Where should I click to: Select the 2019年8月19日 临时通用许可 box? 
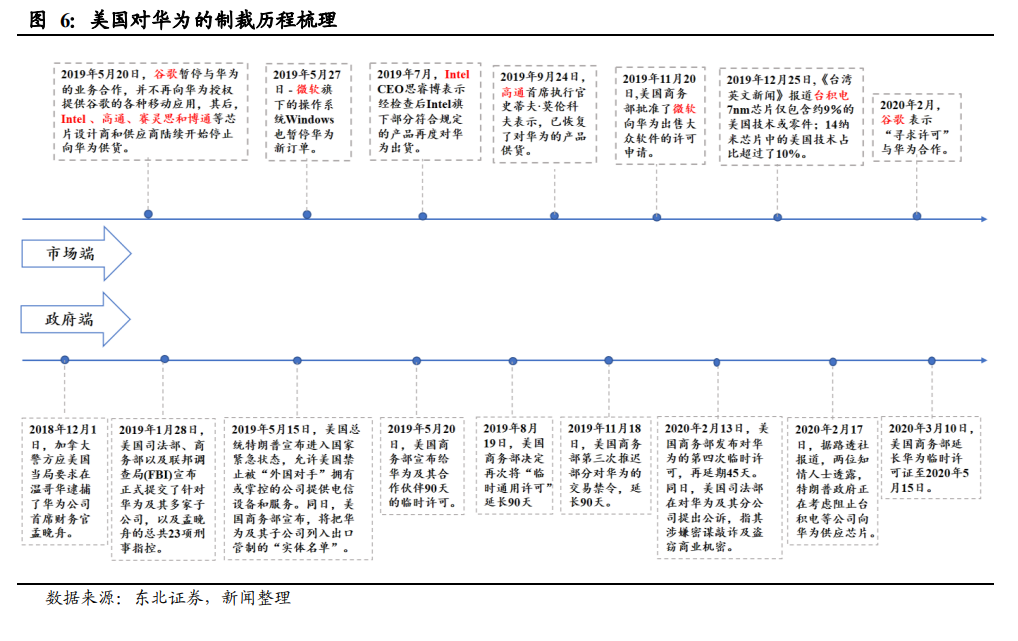click(x=514, y=466)
